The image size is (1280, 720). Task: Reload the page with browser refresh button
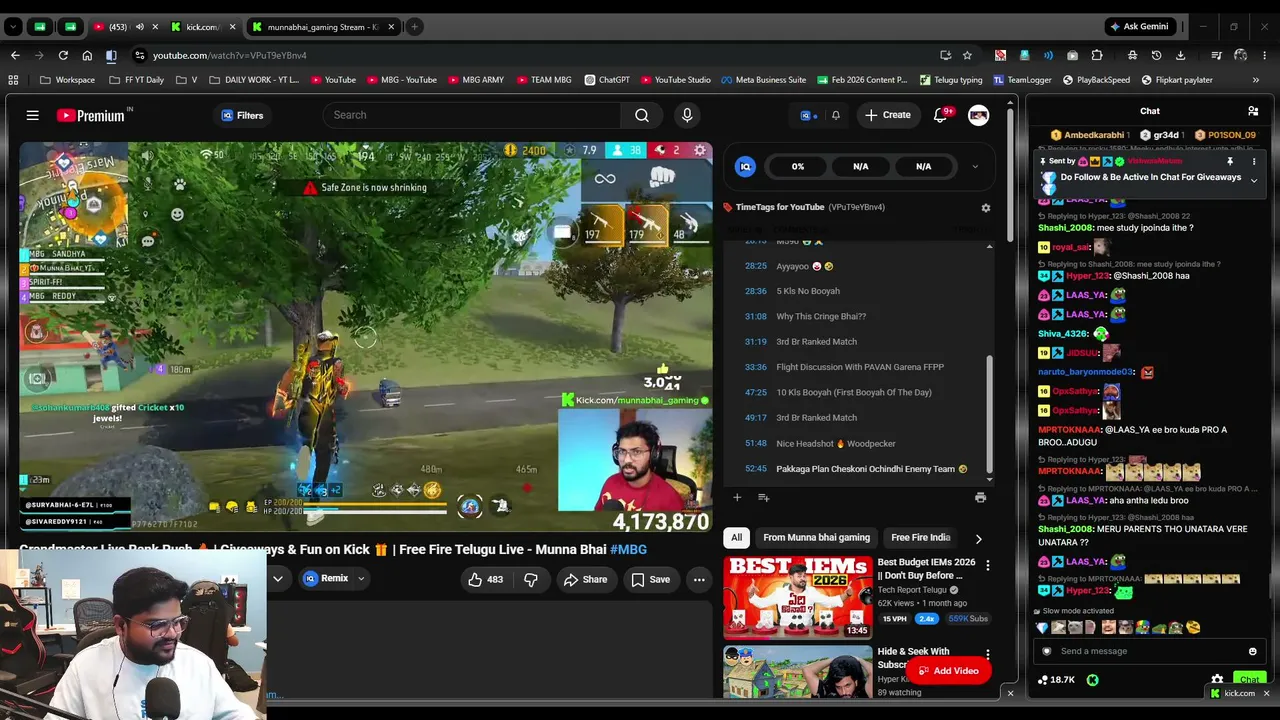click(x=63, y=55)
